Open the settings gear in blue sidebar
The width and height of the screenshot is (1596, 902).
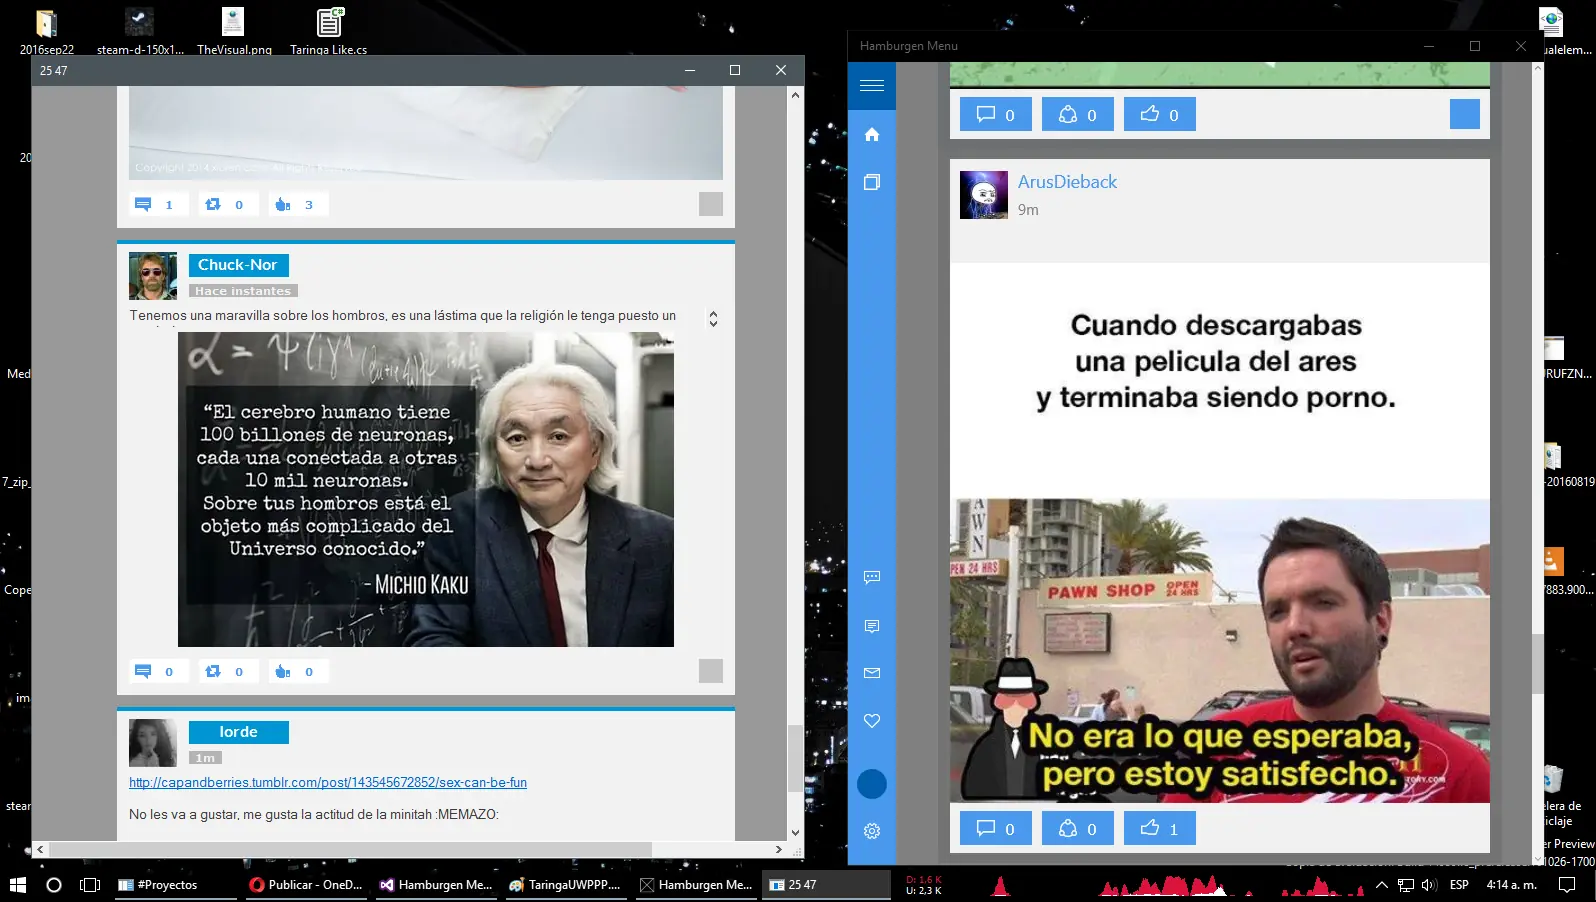872,831
